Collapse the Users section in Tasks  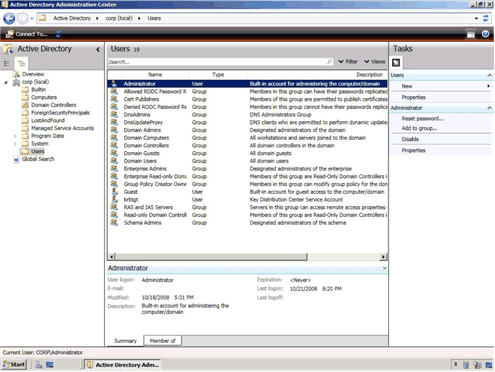[x=489, y=75]
